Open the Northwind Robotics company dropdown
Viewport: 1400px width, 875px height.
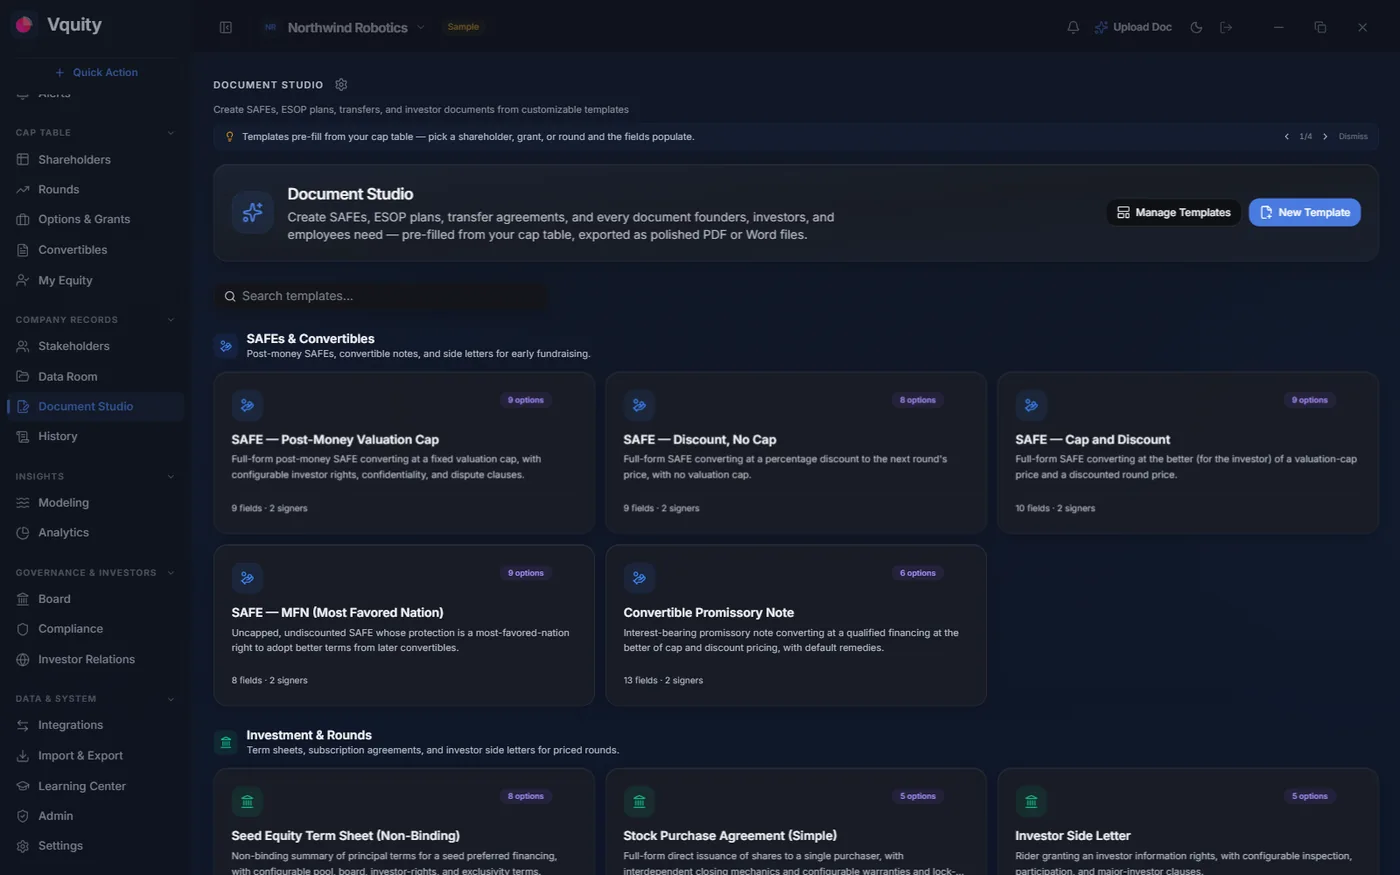[x=343, y=27]
